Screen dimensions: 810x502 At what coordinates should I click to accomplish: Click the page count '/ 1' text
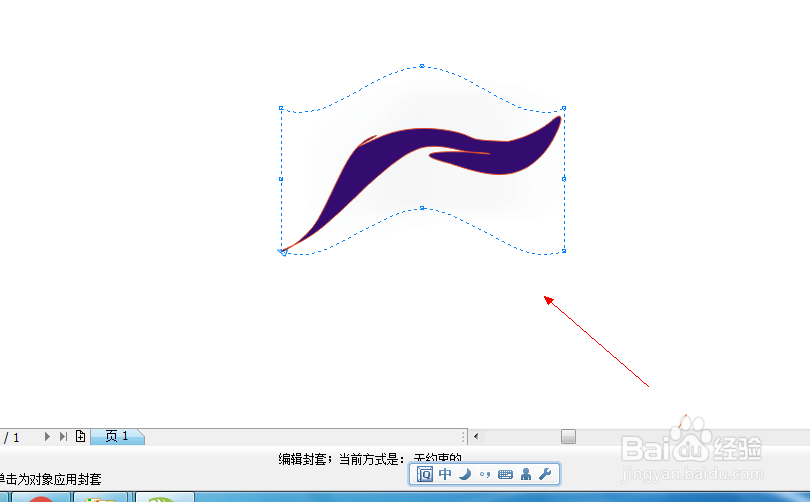12,437
